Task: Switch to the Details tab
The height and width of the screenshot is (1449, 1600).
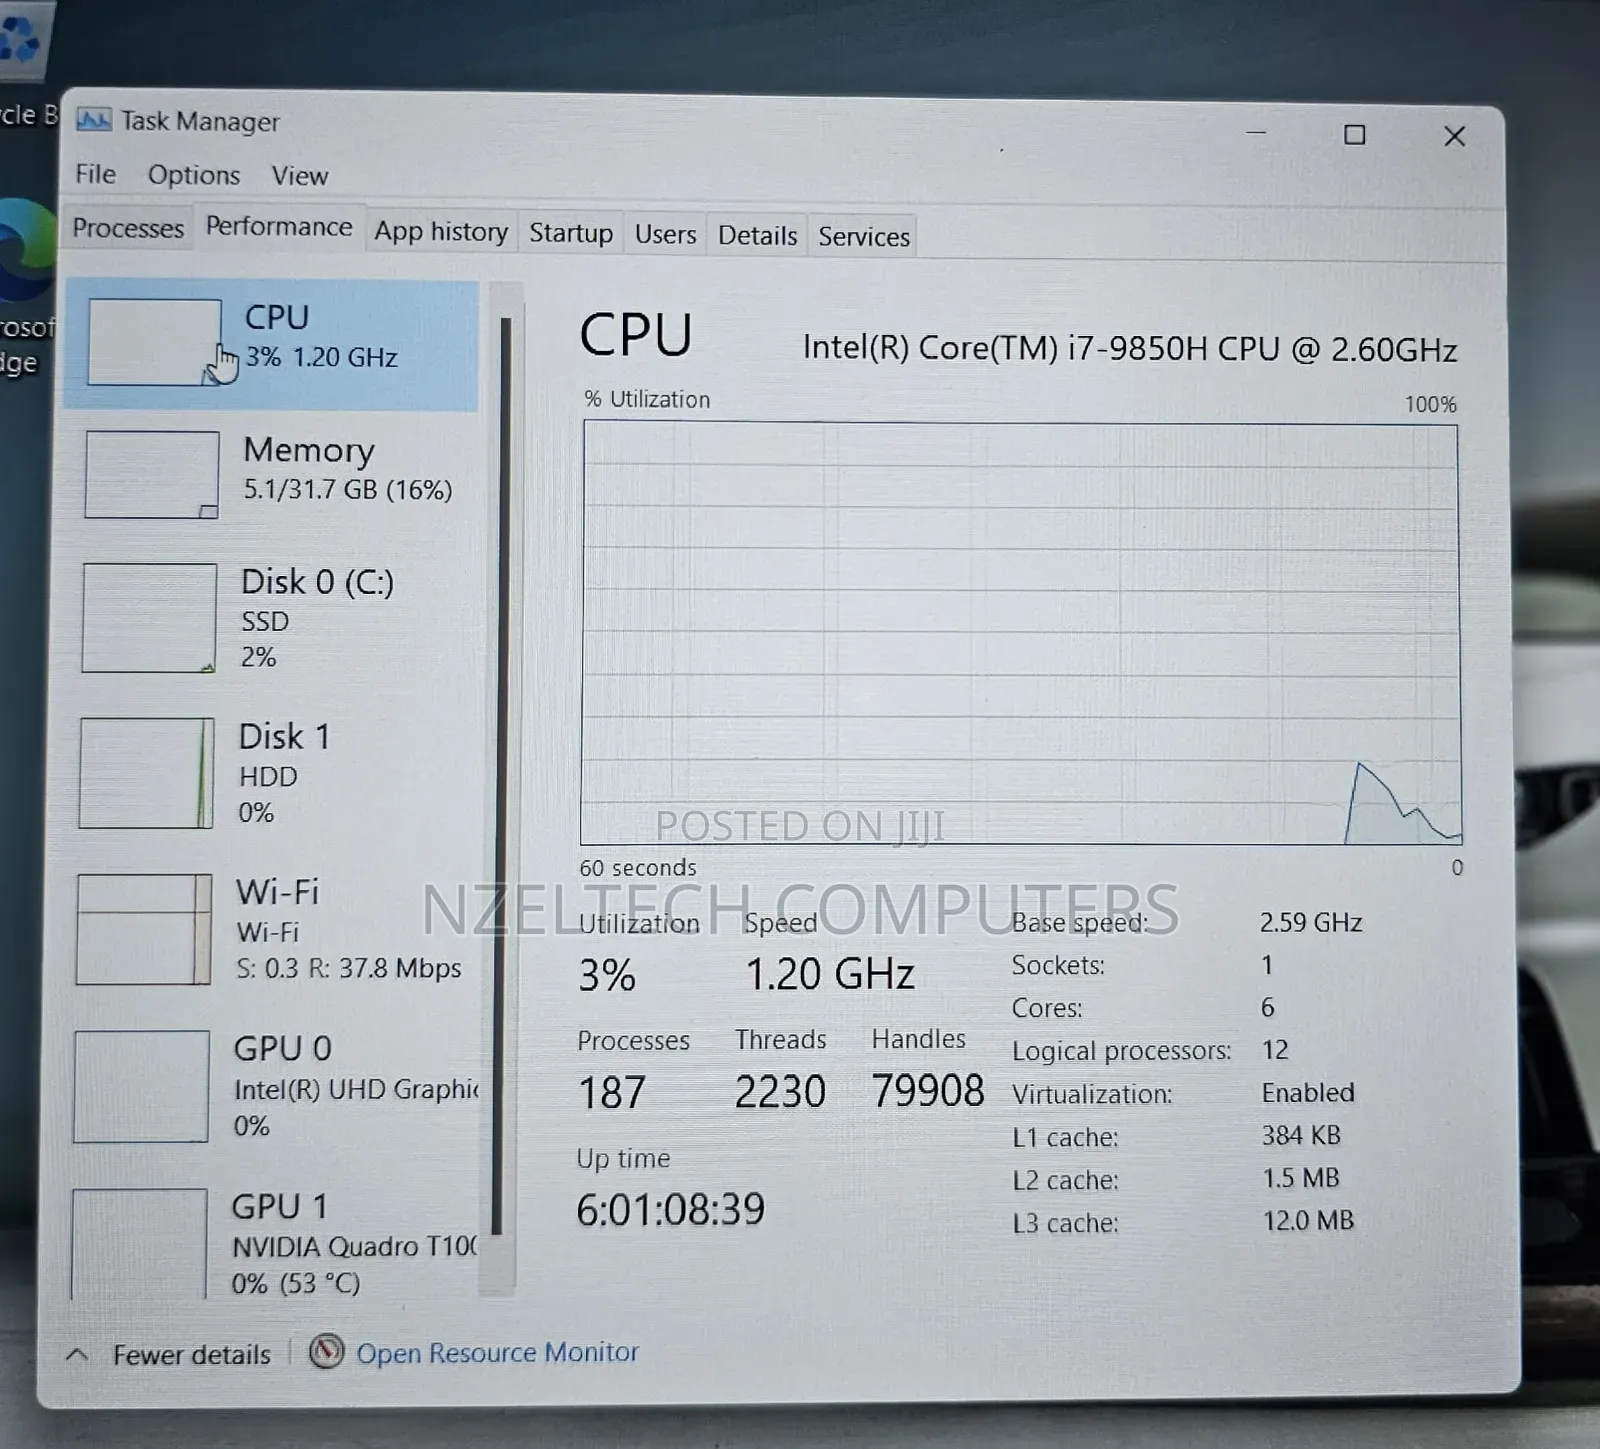Action: click(x=757, y=235)
